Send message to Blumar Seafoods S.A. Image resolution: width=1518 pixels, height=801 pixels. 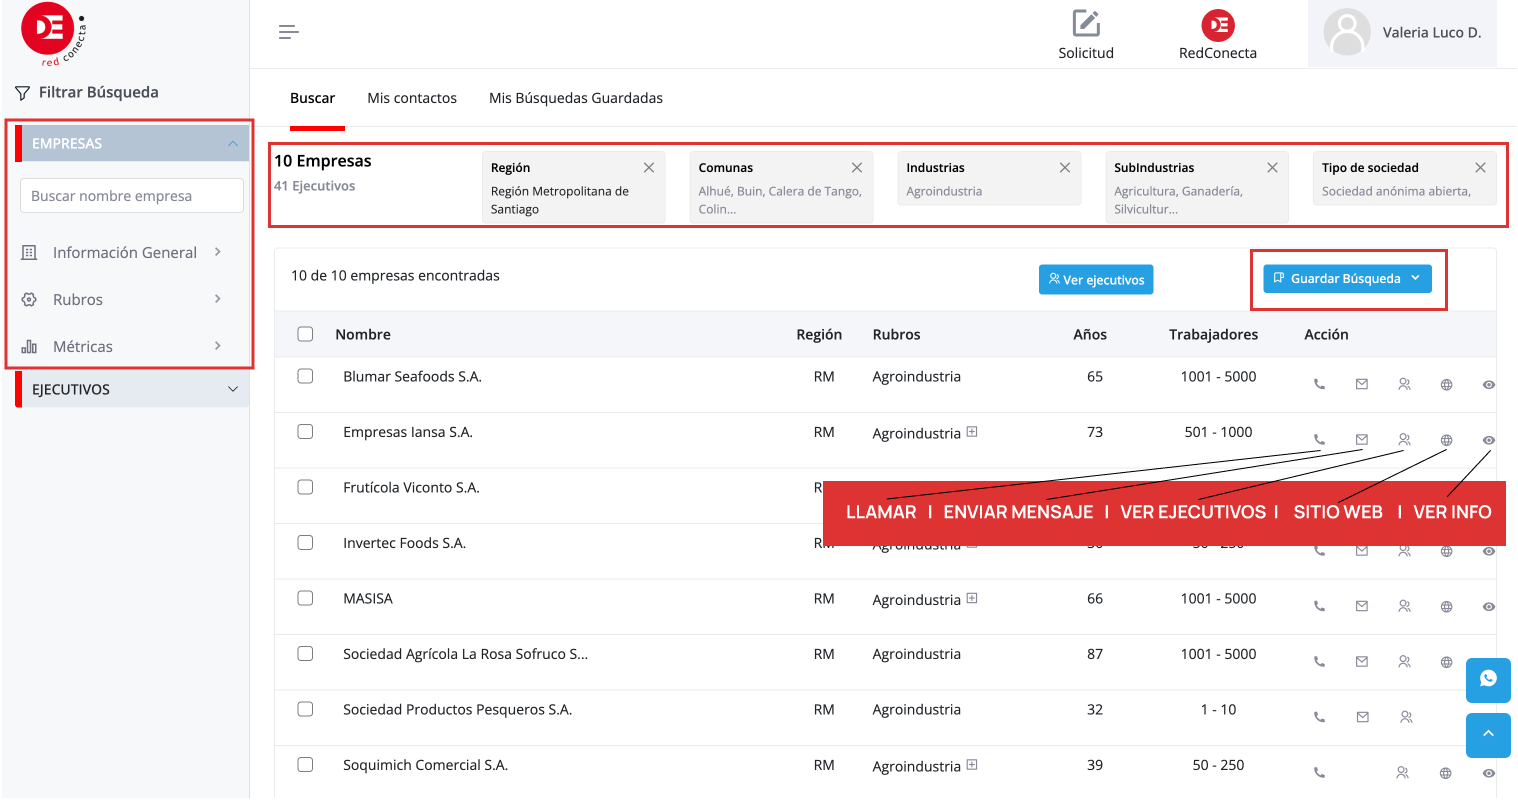1362,384
